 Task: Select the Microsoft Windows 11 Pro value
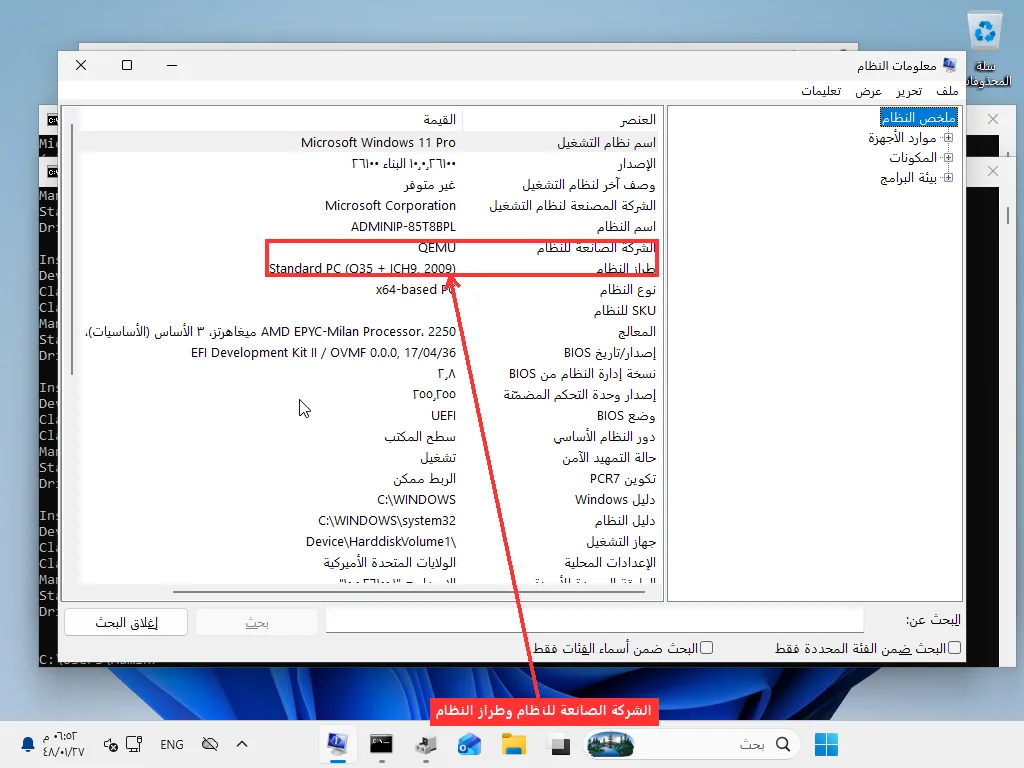(378, 142)
